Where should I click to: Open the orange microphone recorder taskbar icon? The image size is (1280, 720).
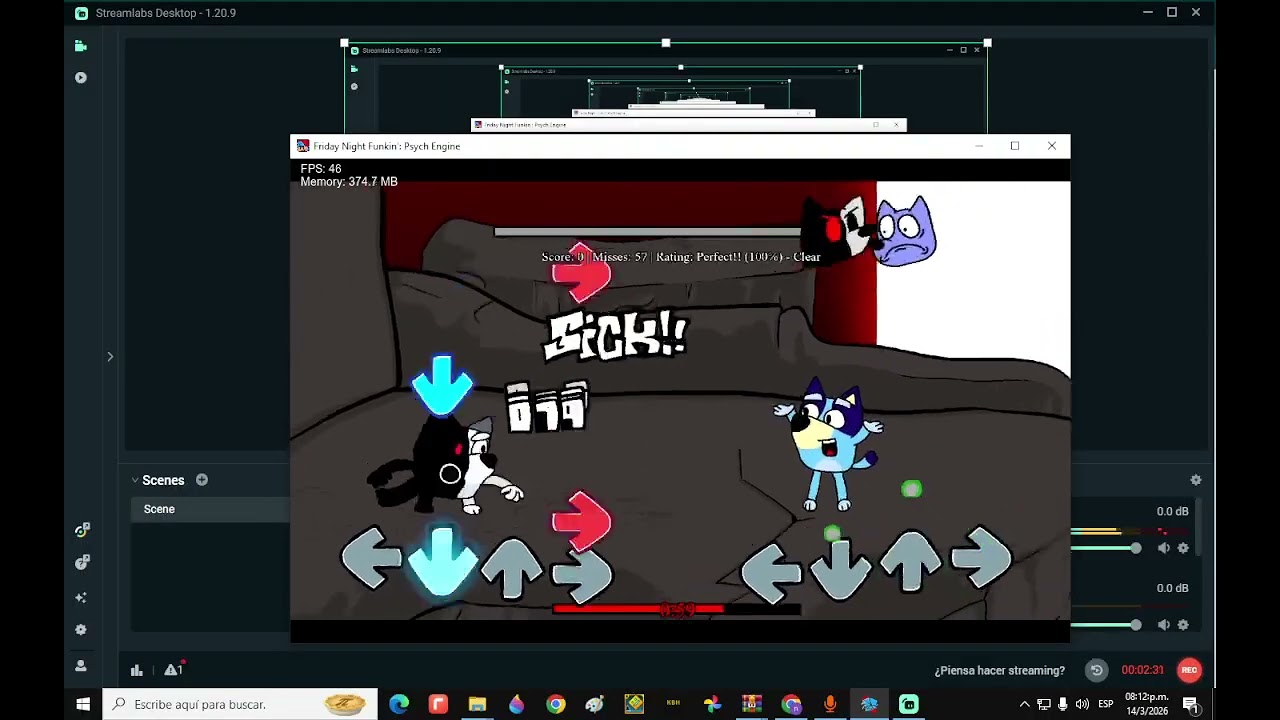830,704
